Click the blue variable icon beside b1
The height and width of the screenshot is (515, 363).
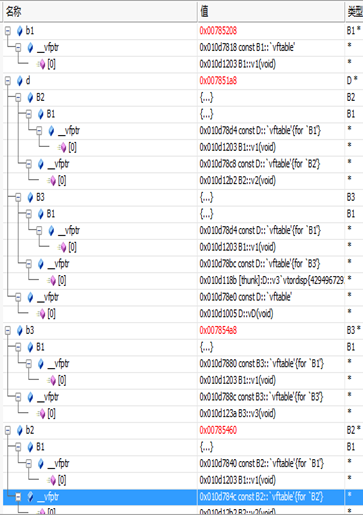pyautogui.click(x=20, y=31)
